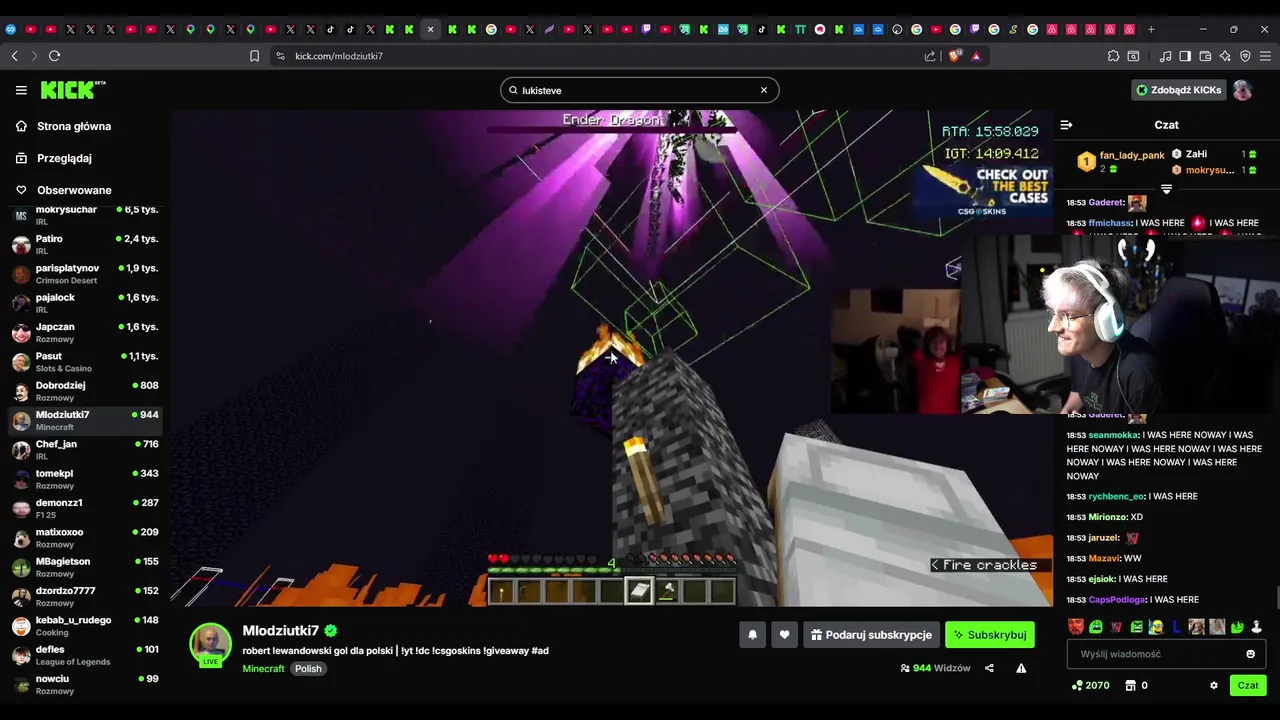
Task: Open the emoji picker in chat input
Action: tap(1250, 654)
